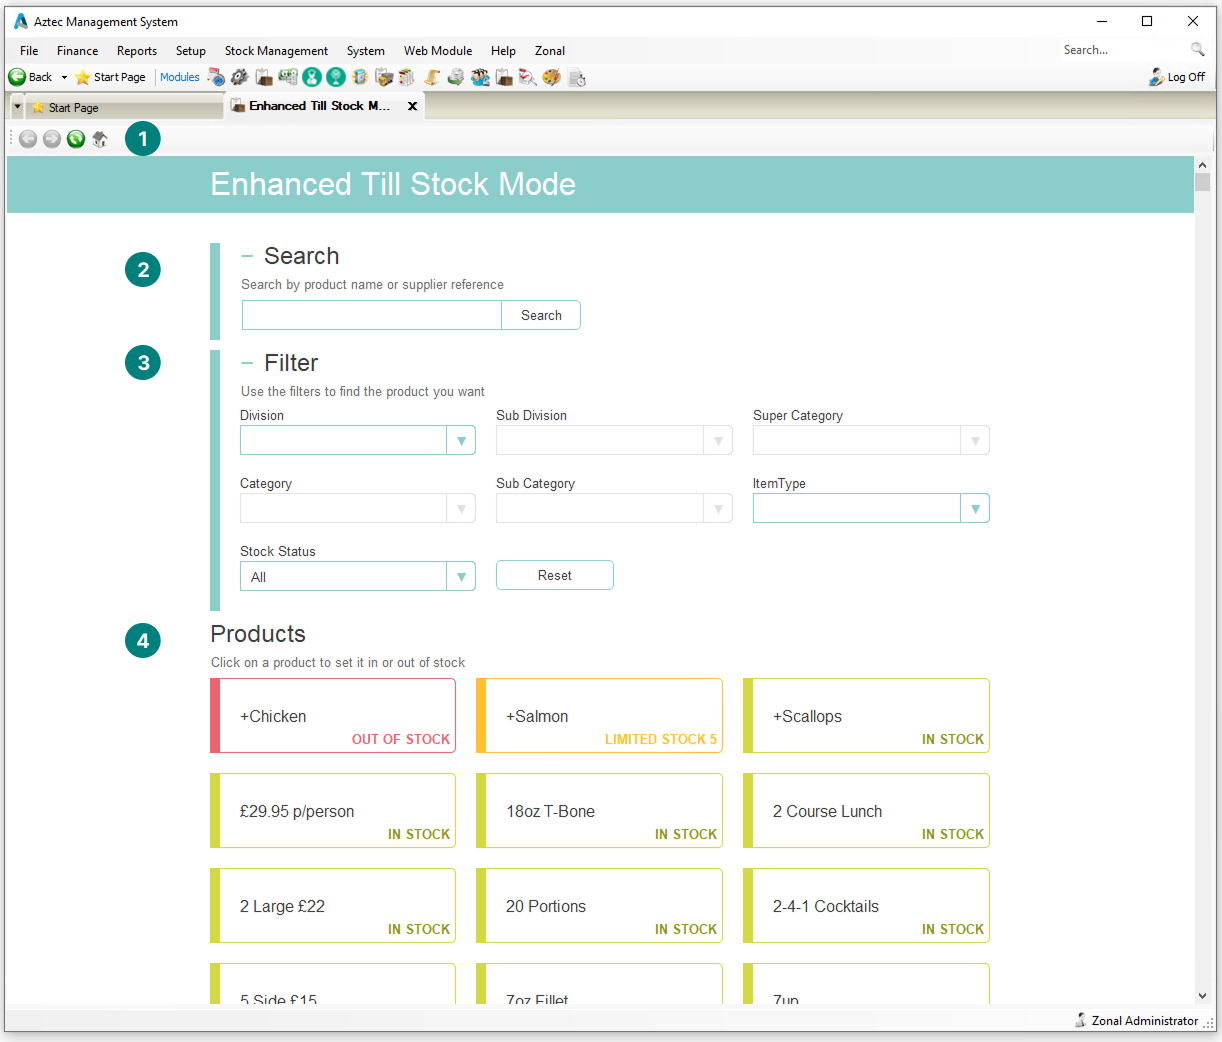
Task: Click the green Back arrow icon
Action: pyautogui.click(x=17, y=77)
